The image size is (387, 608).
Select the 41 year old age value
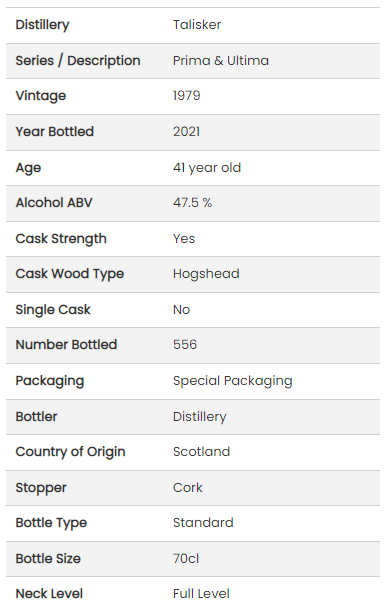pyautogui.click(x=207, y=168)
